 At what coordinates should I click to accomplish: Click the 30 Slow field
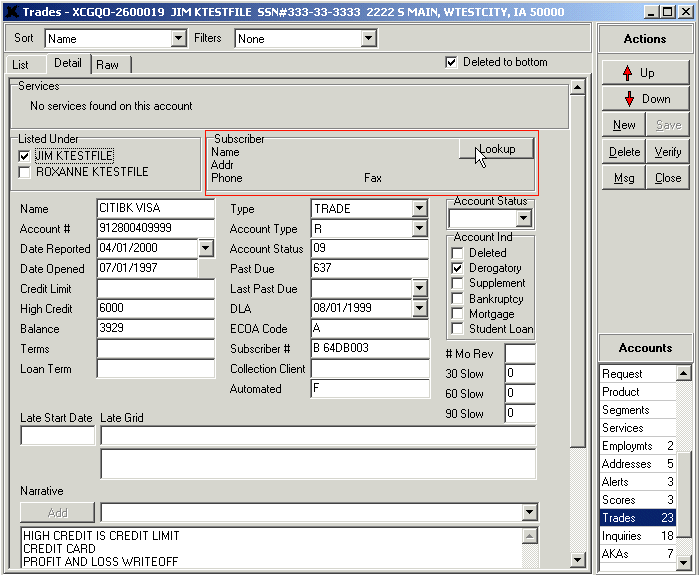[520, 373]
